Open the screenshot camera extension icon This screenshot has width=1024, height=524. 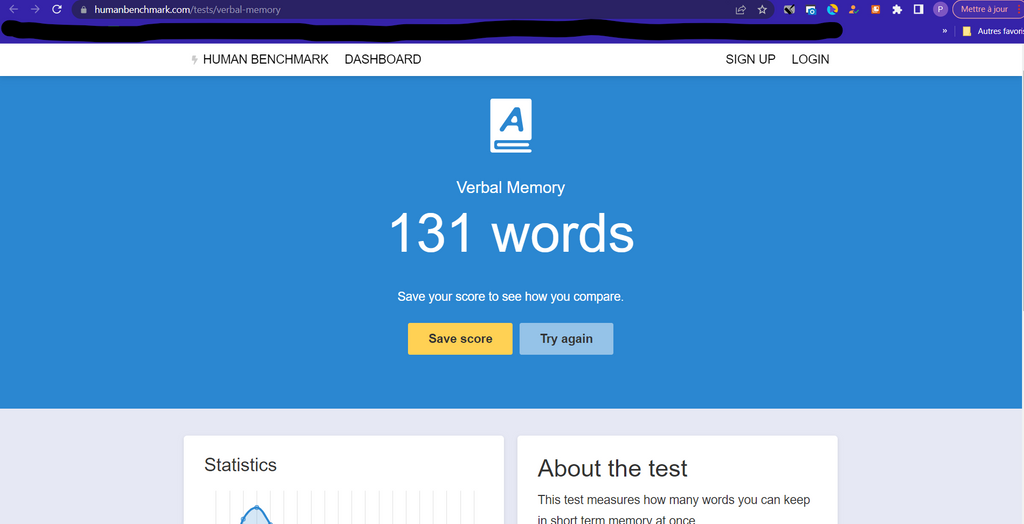(x=810, y=9)
